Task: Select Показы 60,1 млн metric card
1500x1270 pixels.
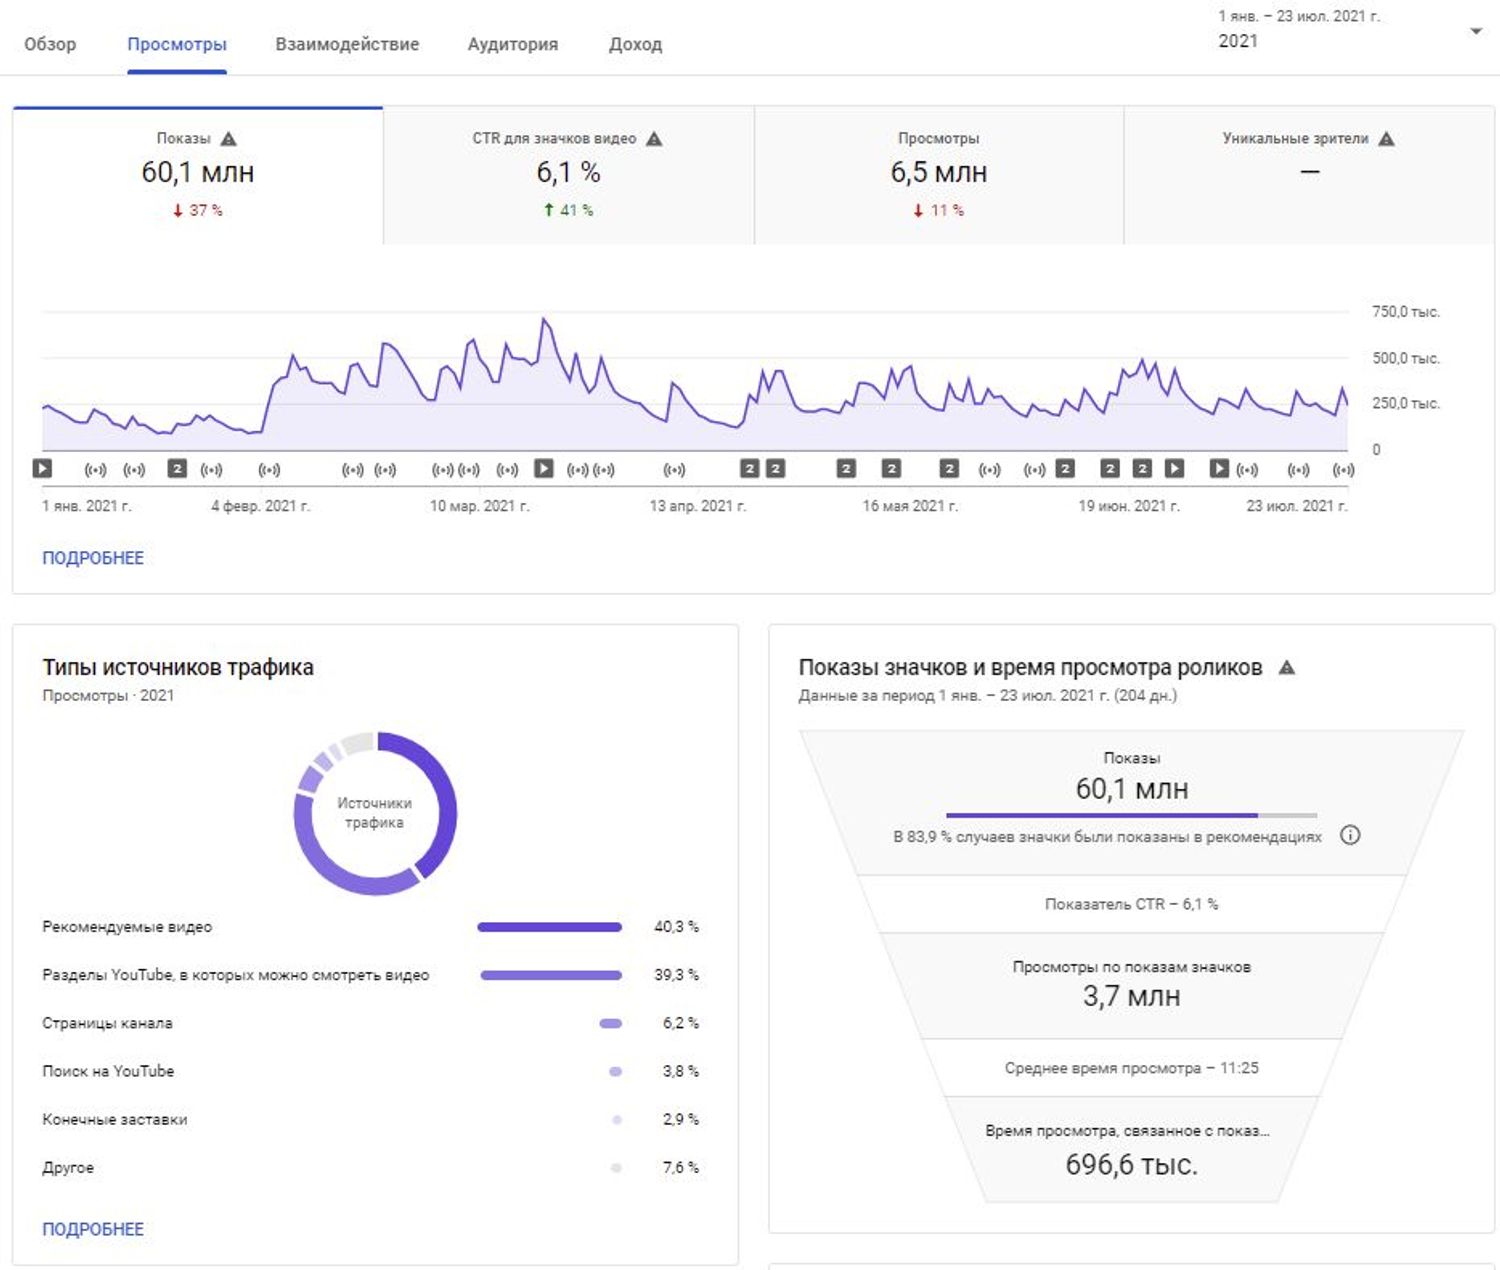Action: (198, 175)
